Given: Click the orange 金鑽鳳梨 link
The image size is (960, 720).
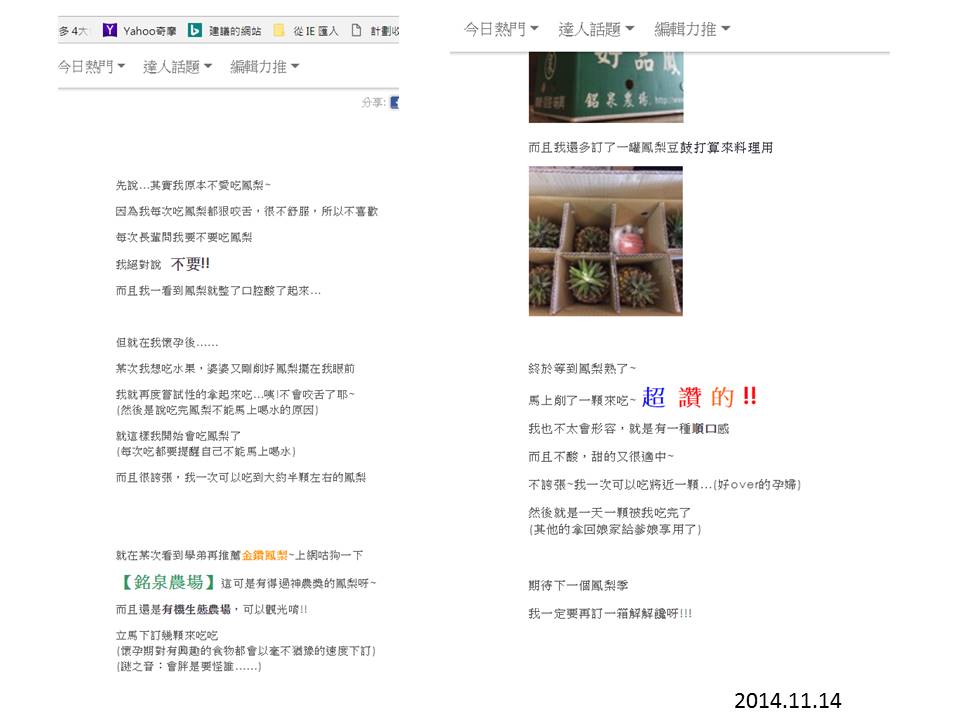Looking at the screenshot, I should (264, 555).
